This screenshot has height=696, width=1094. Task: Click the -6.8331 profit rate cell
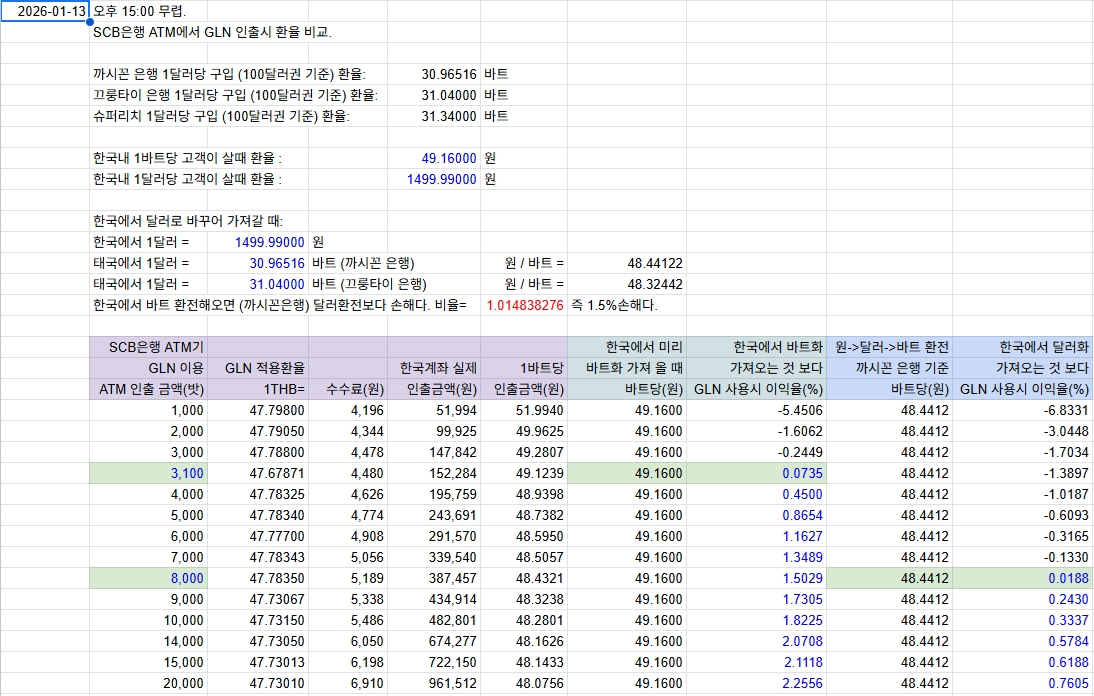point(1022,410)
